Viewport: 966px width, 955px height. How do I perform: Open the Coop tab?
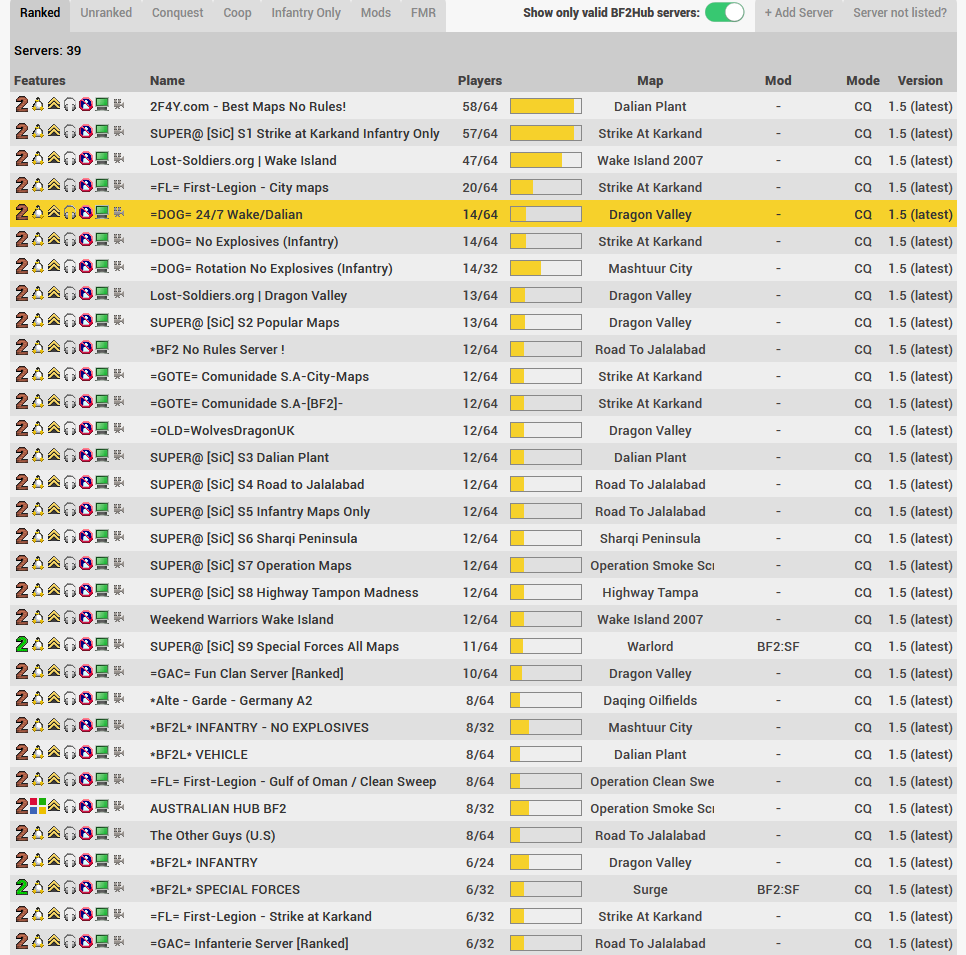(237, 13)
